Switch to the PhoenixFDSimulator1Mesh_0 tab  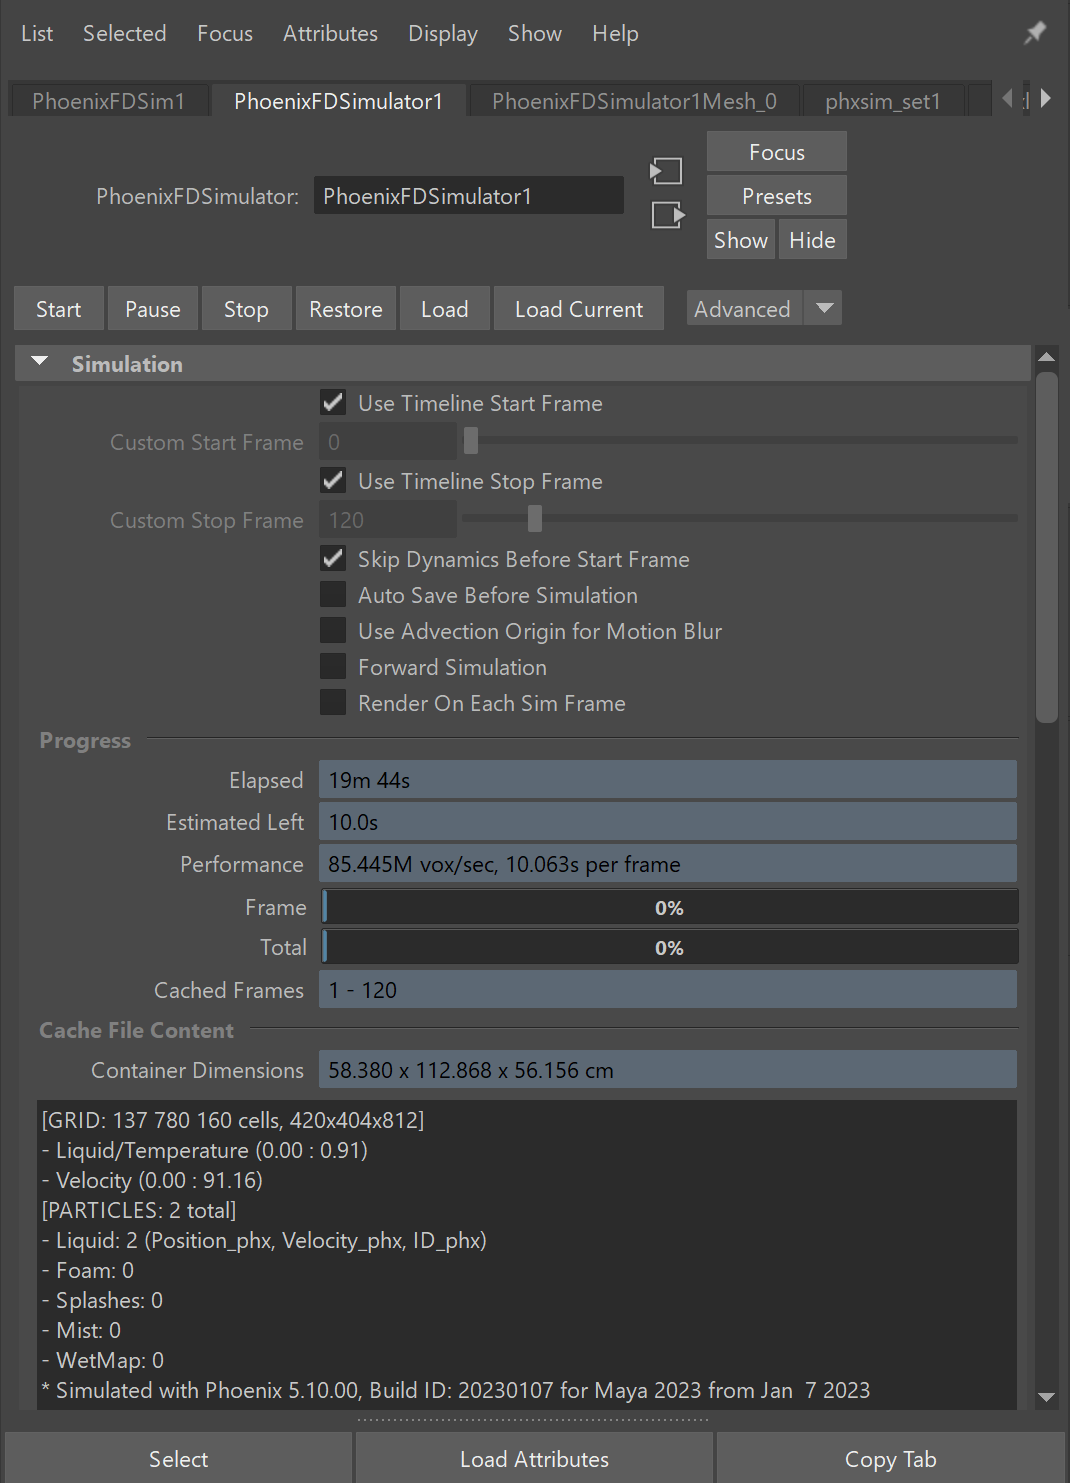(x=634, y=101)
